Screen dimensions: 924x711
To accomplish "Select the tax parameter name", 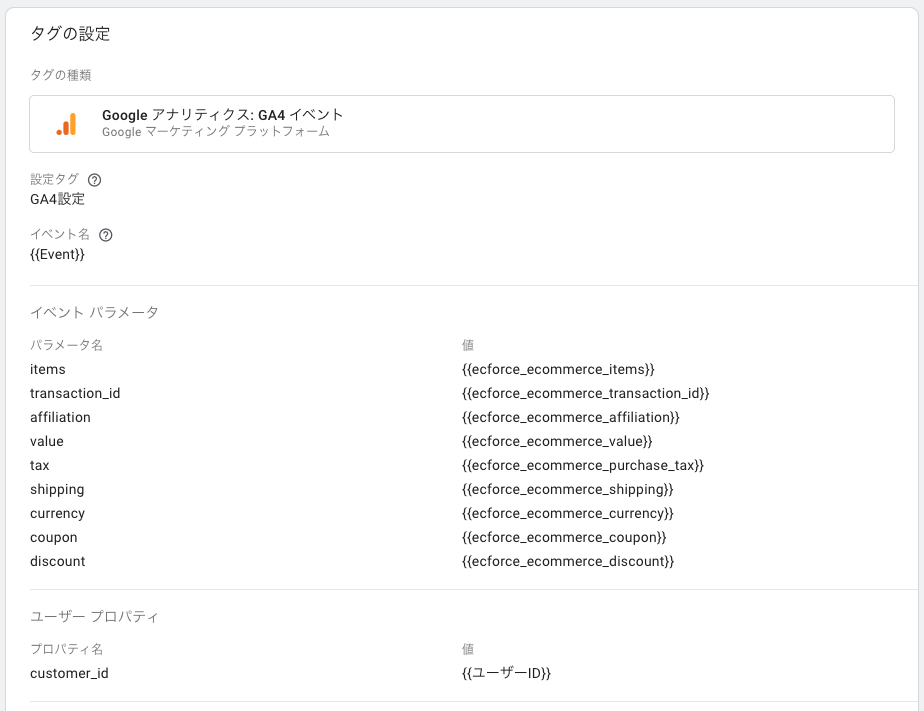I will (x=39, y=465).
